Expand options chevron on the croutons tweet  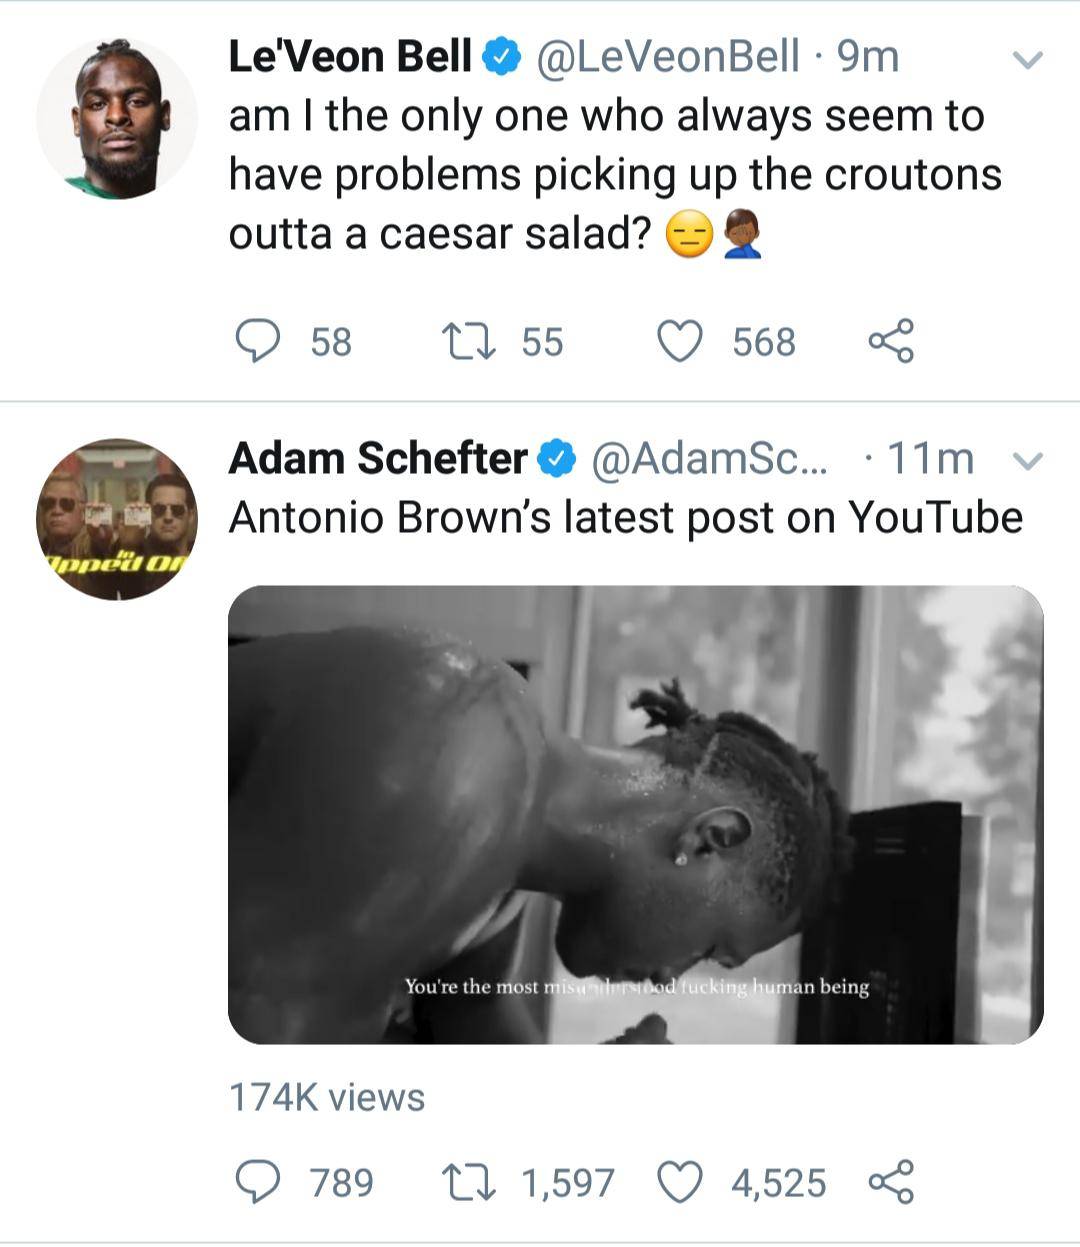pos(1027,60)
